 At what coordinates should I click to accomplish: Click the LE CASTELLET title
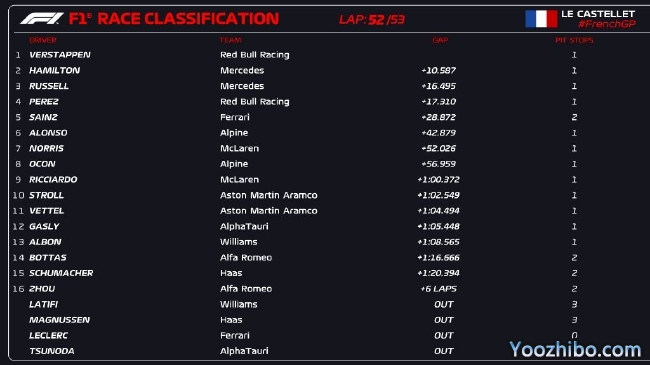click(598, 14)
